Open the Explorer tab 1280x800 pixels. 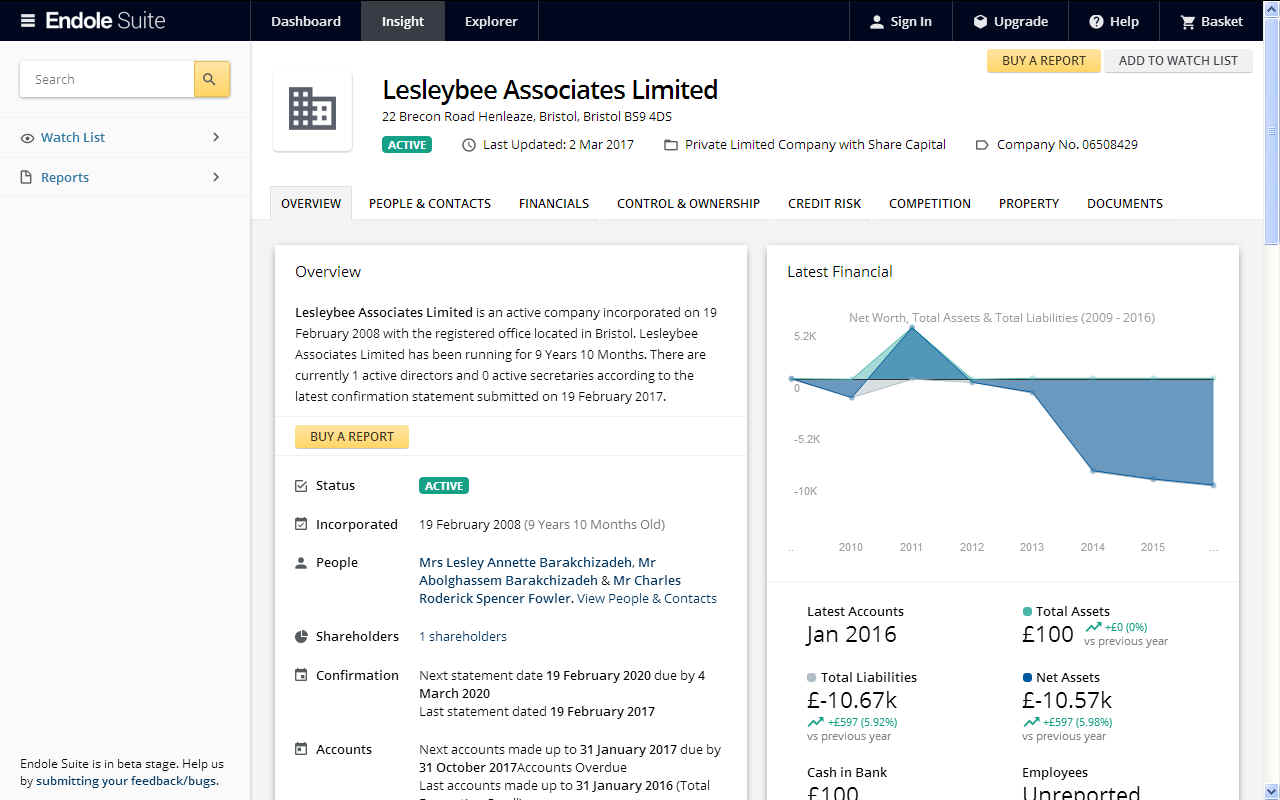[x=491, y=21]
